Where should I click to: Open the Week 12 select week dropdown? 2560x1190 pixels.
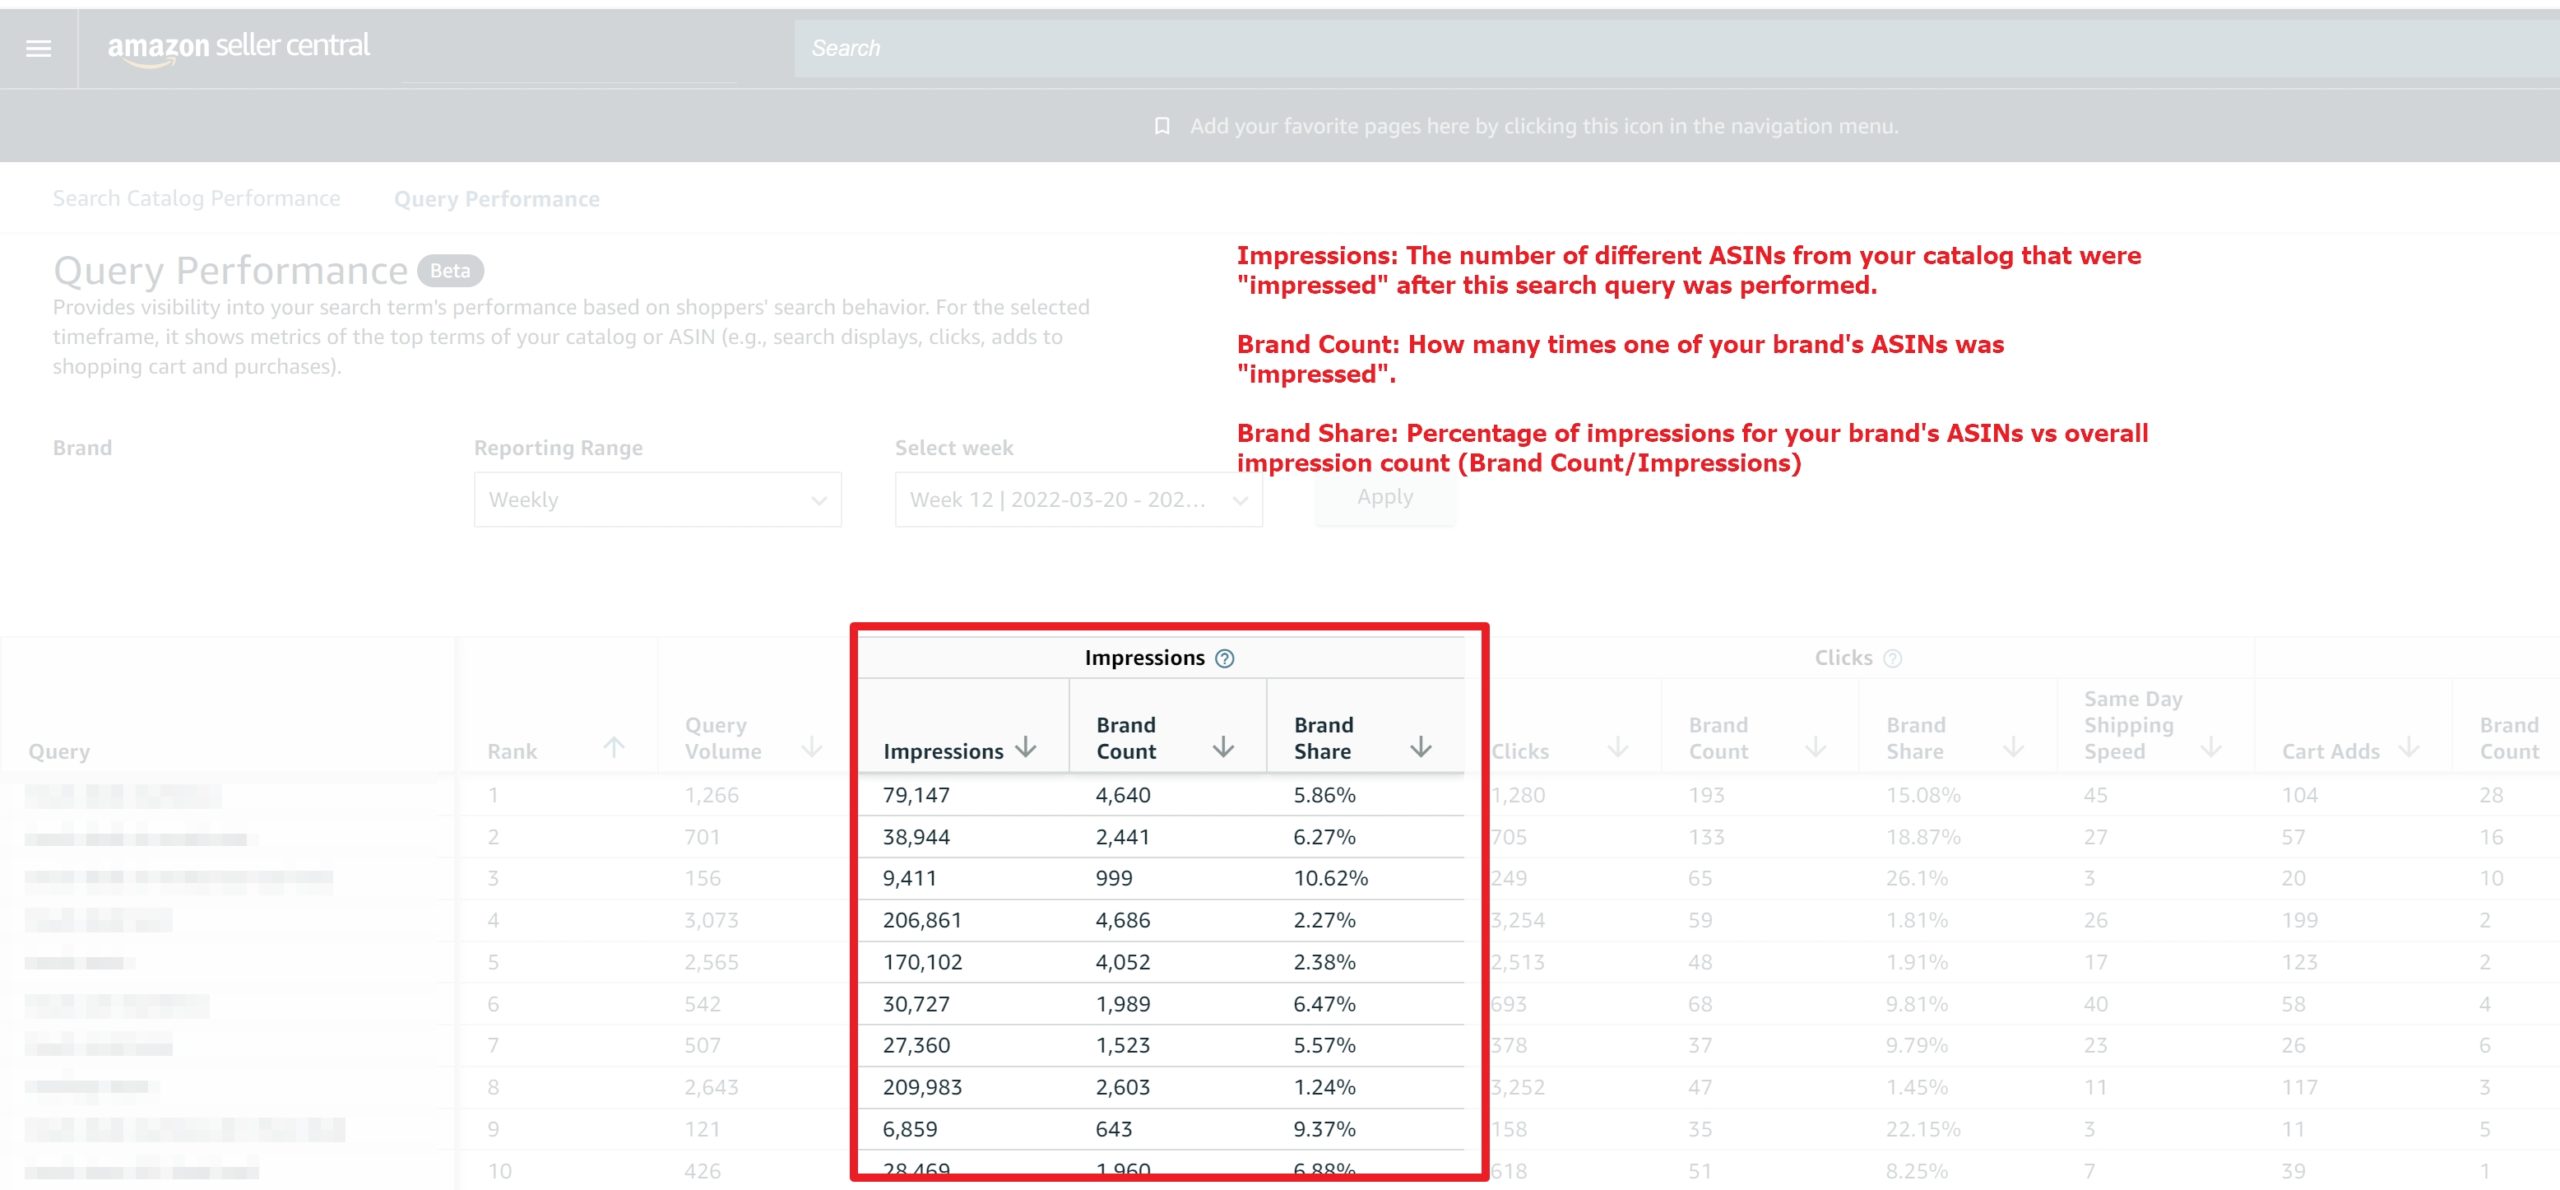(x=1079, y=500)
